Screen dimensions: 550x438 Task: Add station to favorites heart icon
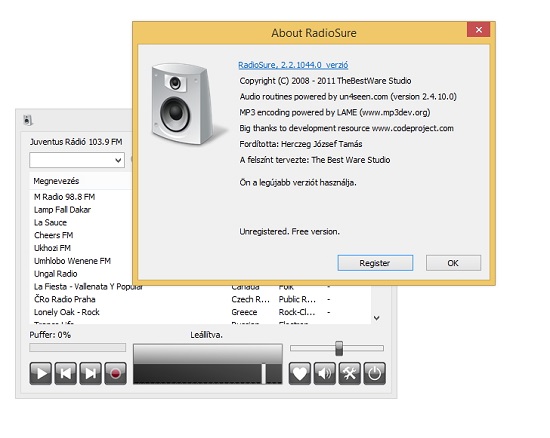pos(300,373)
